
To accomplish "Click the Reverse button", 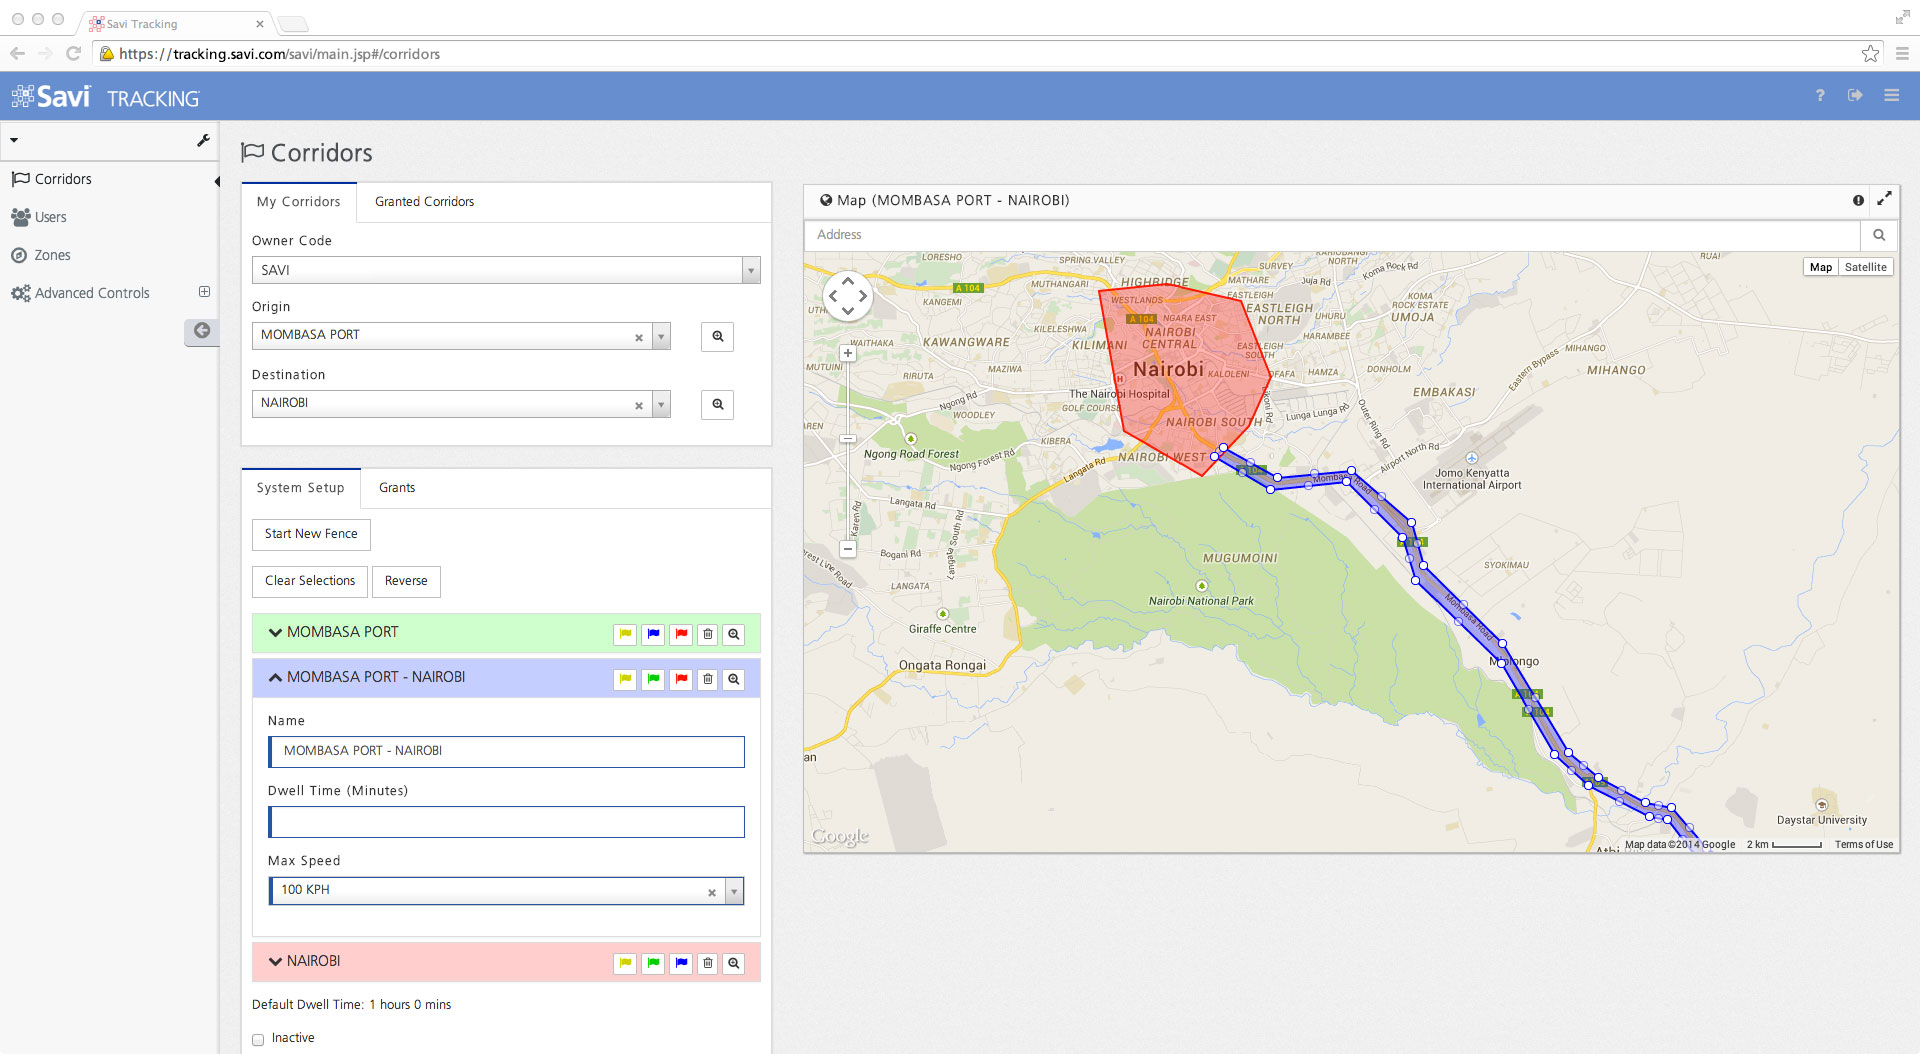I will (406, 581).
